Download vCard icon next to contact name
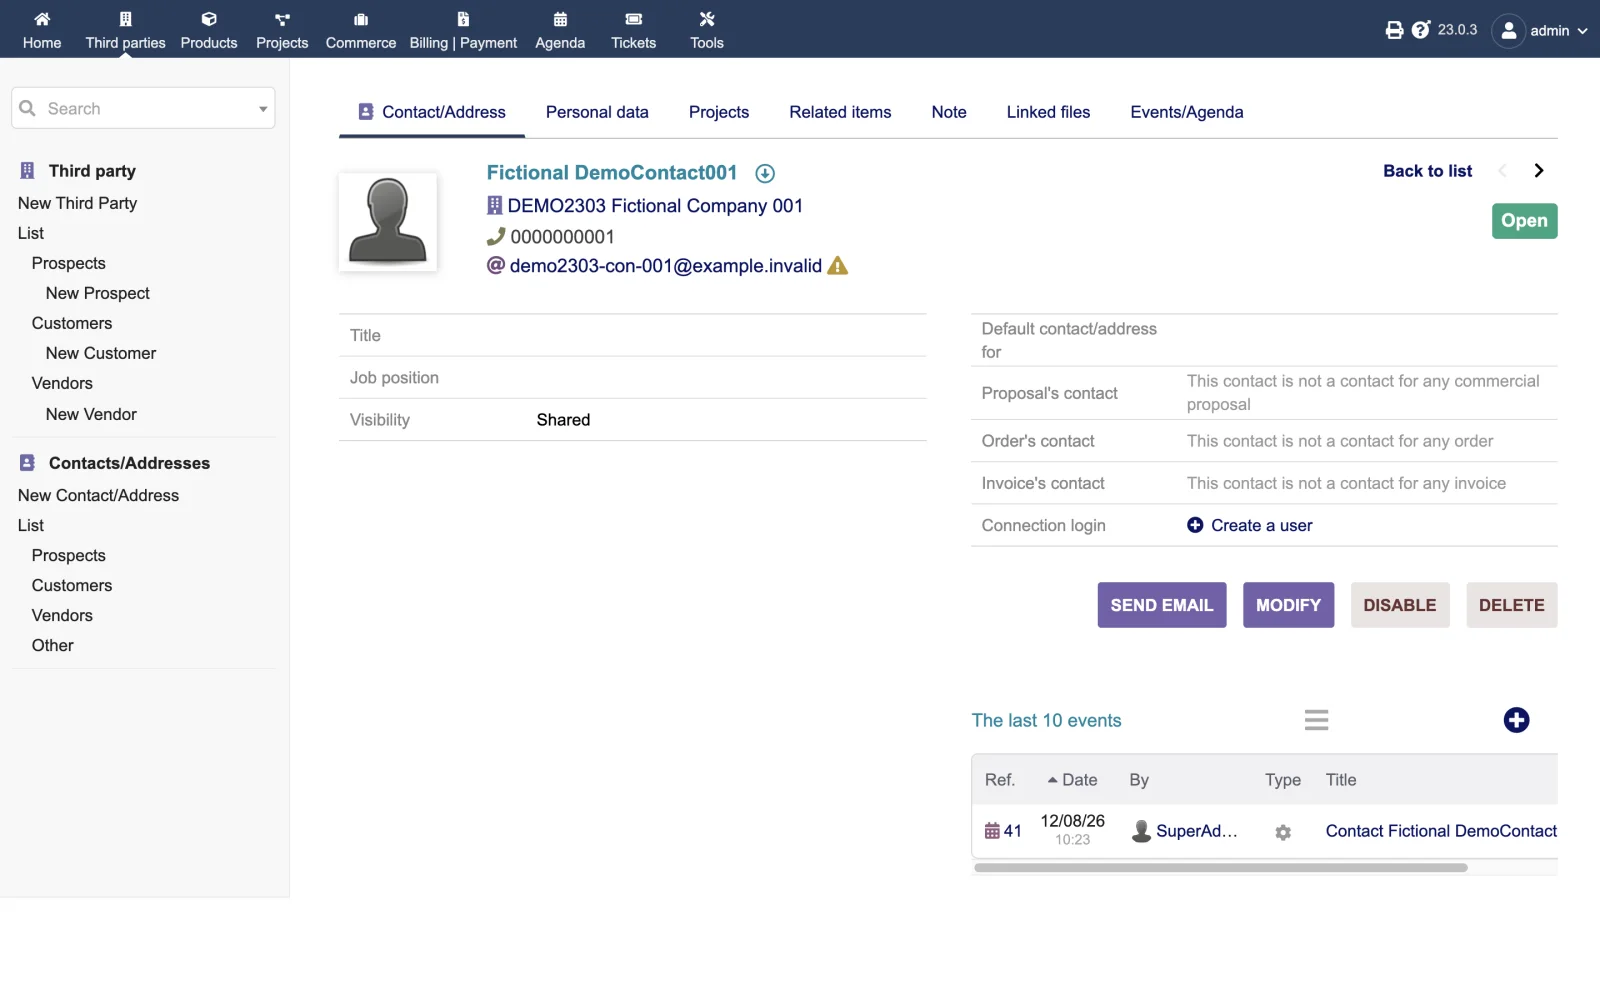1600x1000 pixels. pyautogui.click(x=765, y=174)
